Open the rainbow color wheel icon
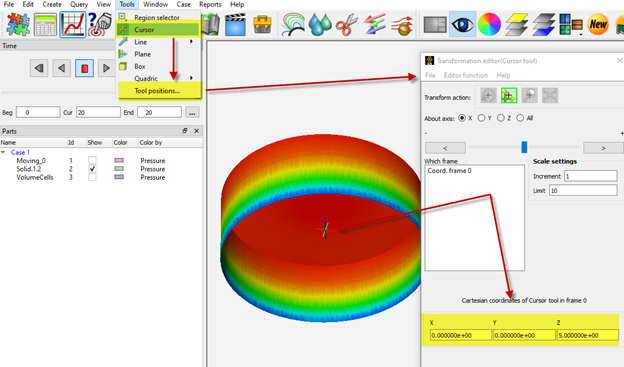The width and height of the screenshot is (624, 367). [489, 25]
